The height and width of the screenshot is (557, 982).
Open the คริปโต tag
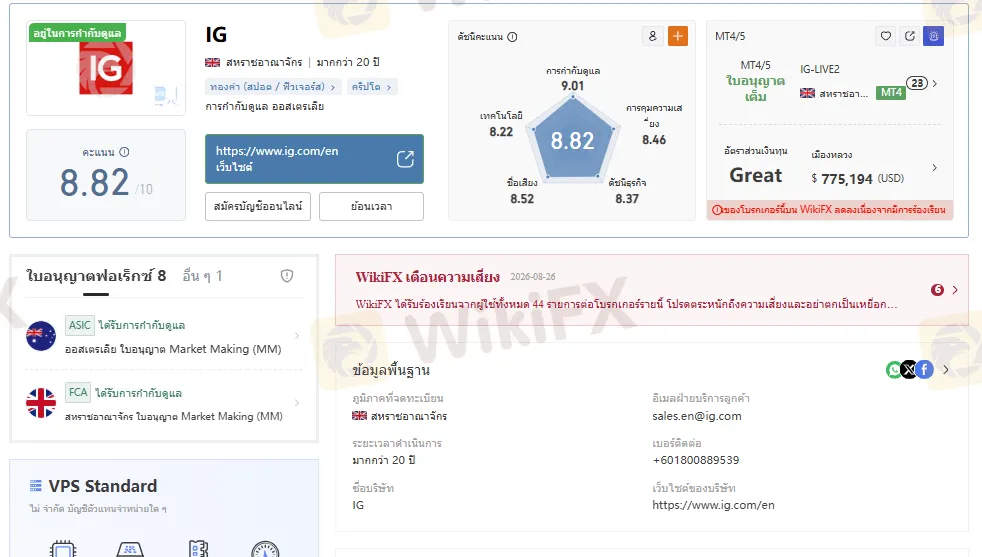(x=371, y=86)
